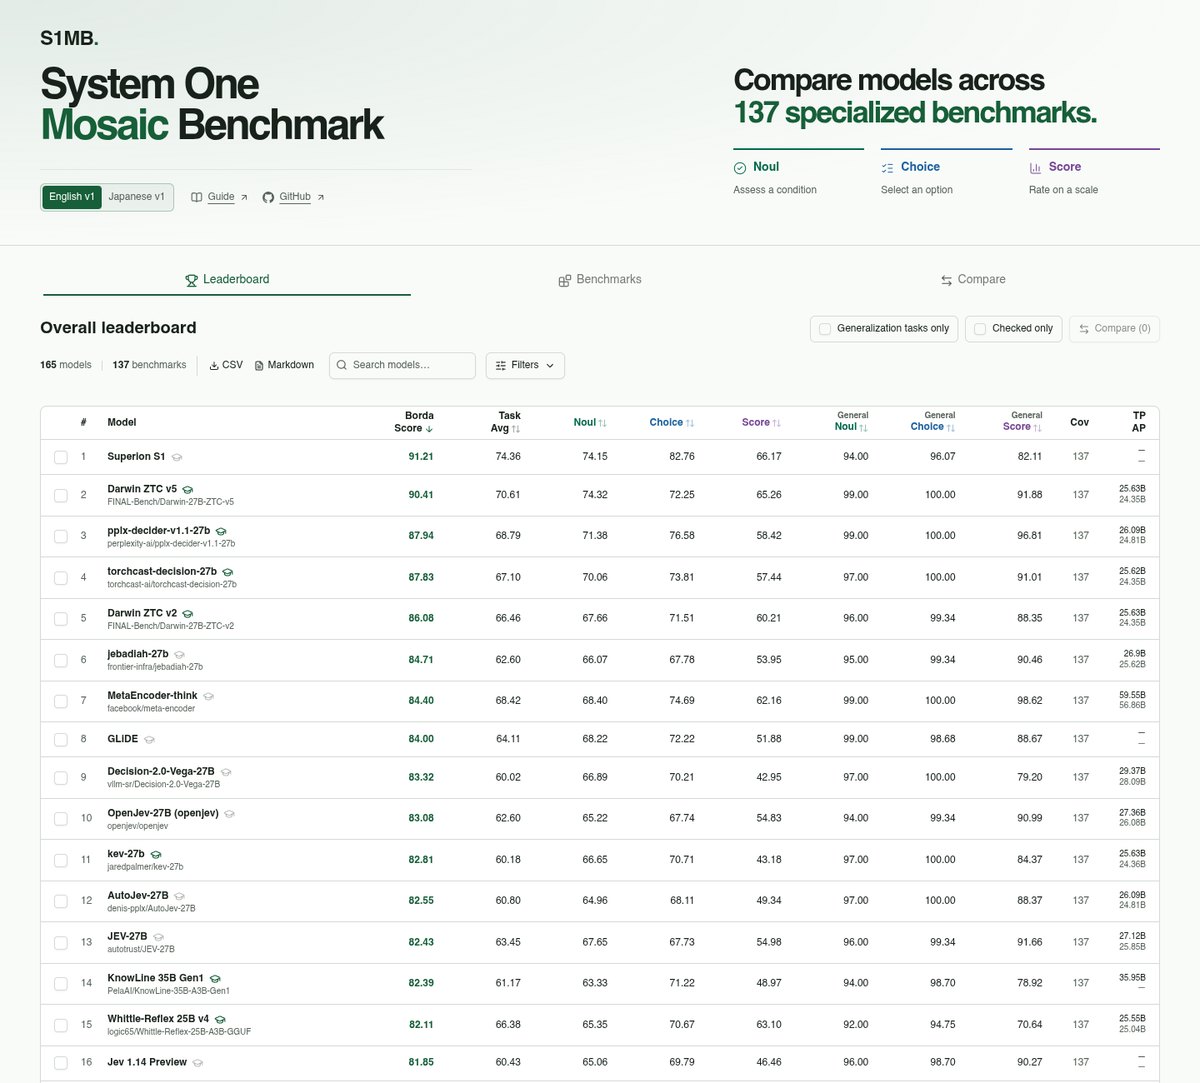This screenshot has height=1083, width=1200.
Task: Click the facebook/meta-encoder repo text
Action: pyautogui.click(x=151, y=708)
